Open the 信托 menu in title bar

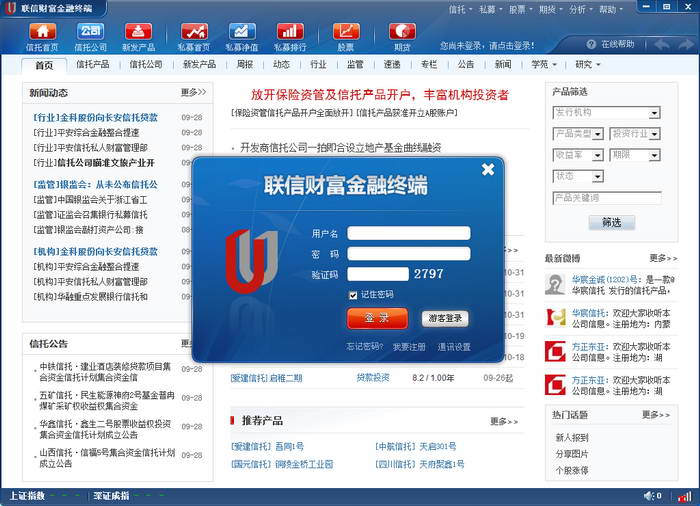point(460,9)
